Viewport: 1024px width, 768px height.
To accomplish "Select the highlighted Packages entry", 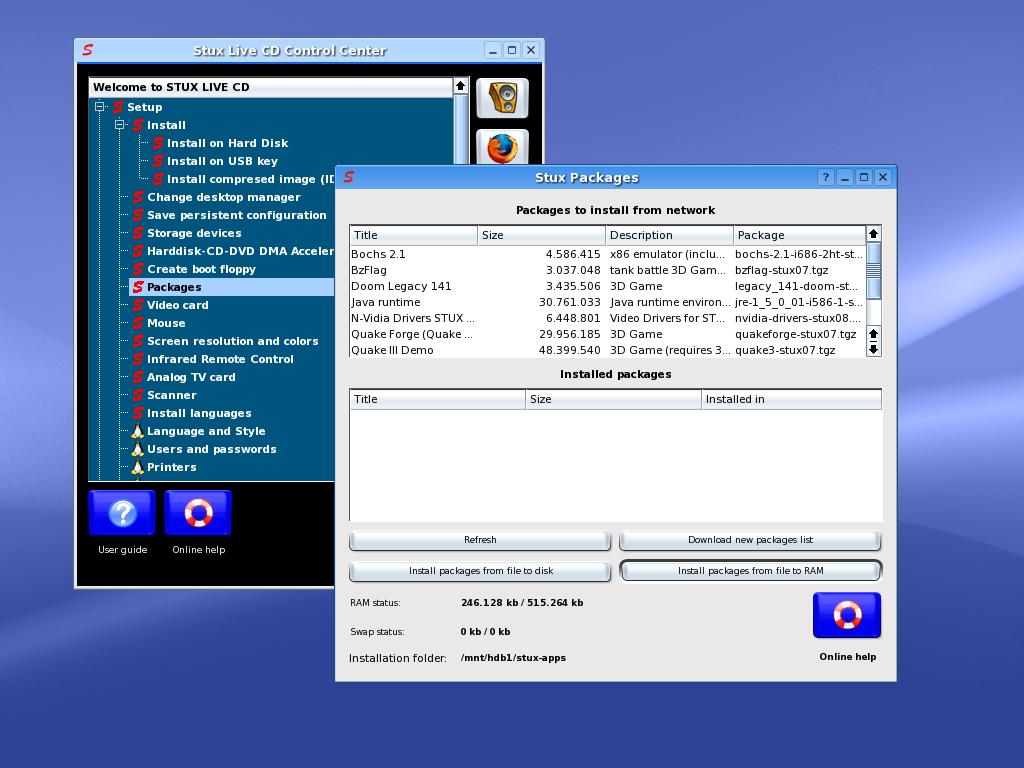I will pyautogui.click(x=232, y=287).
